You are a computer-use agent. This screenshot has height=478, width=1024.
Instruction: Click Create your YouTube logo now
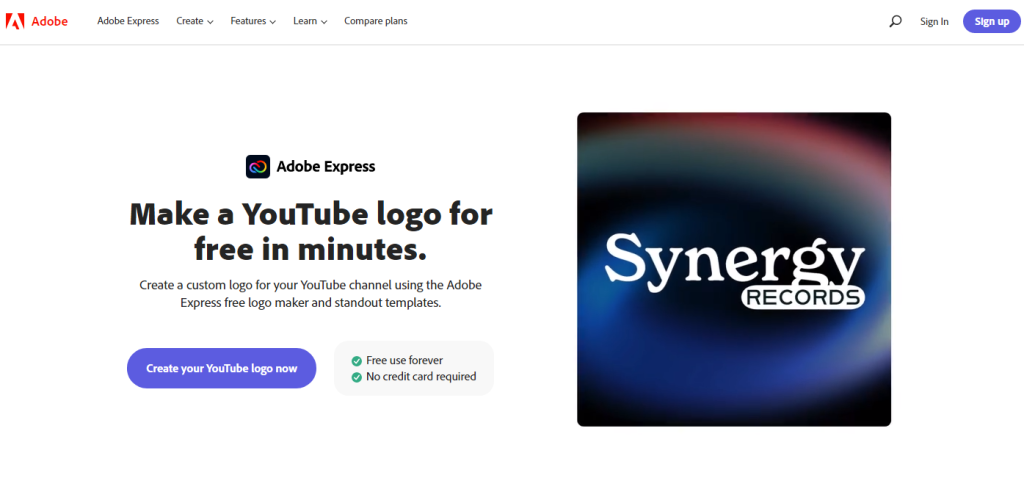[221, 368]
